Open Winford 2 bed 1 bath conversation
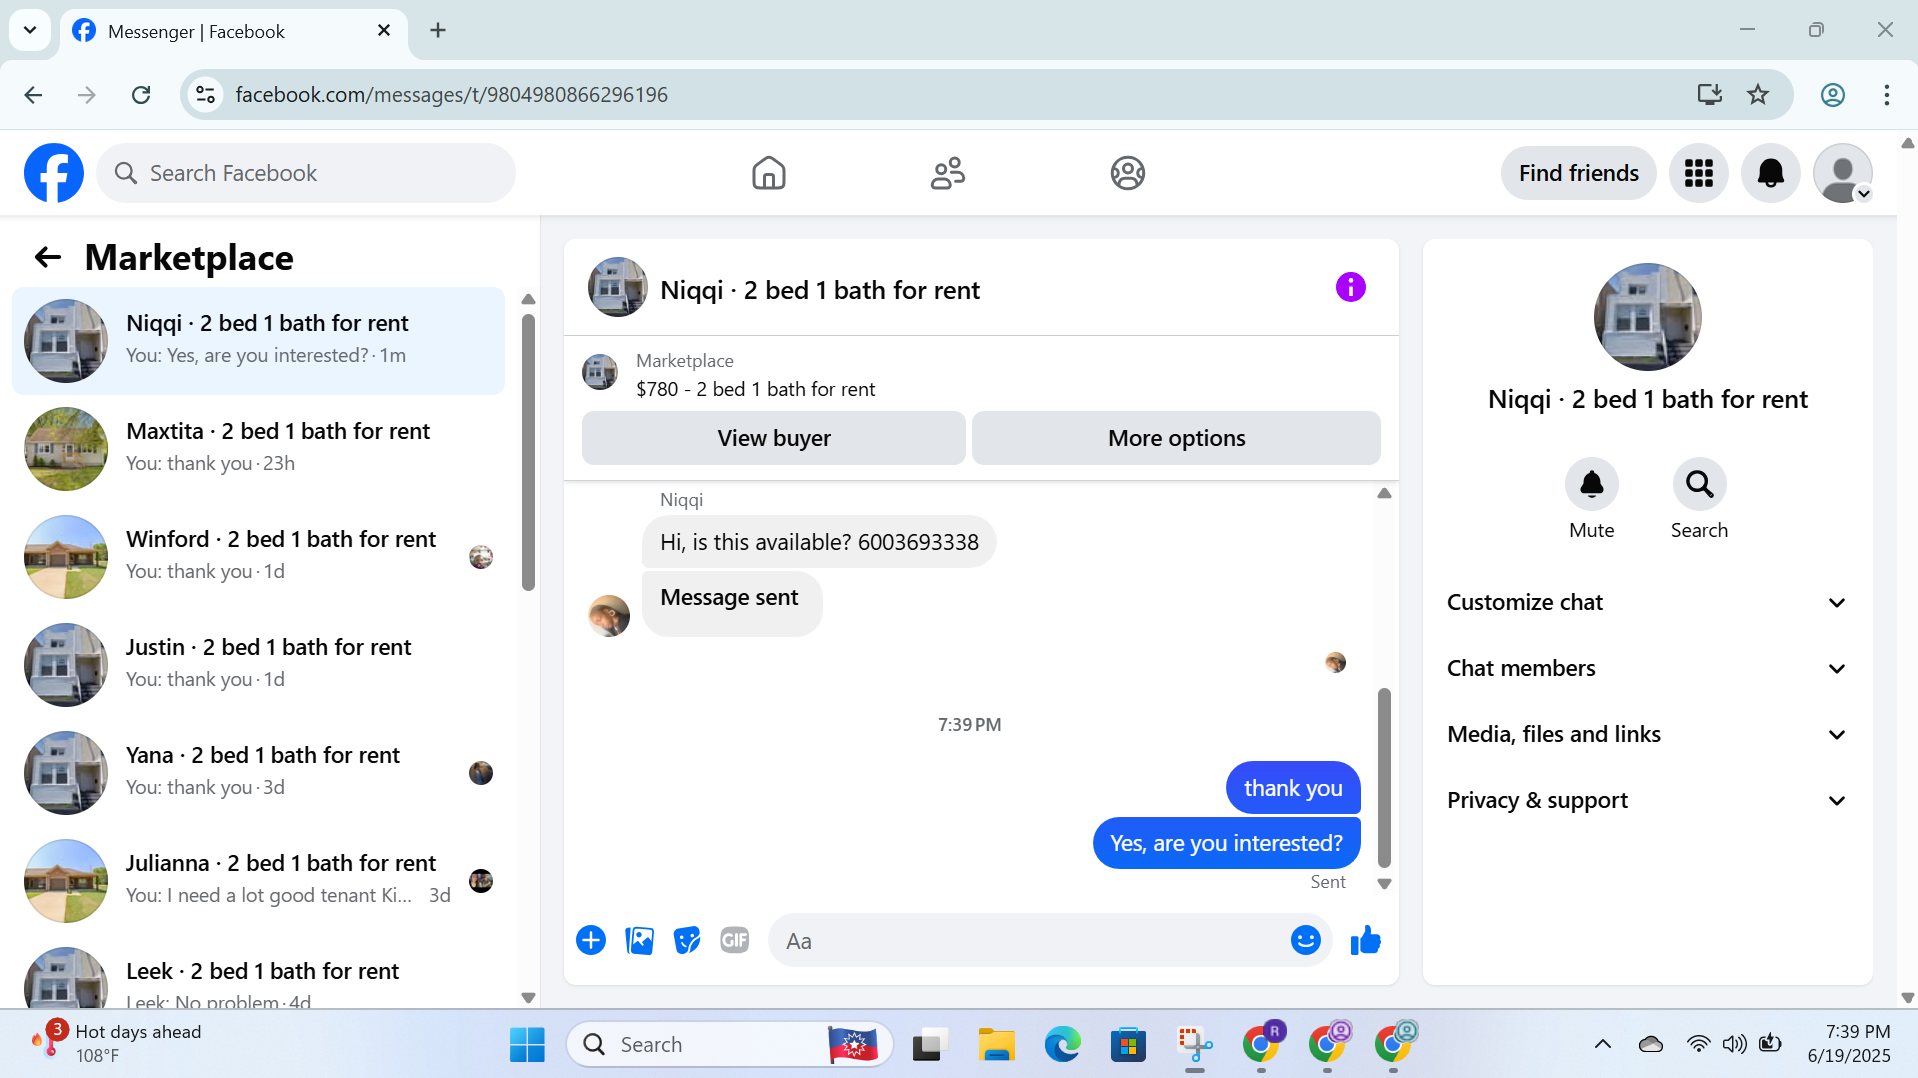1918x1078 pixels. [x=258, y=557]
